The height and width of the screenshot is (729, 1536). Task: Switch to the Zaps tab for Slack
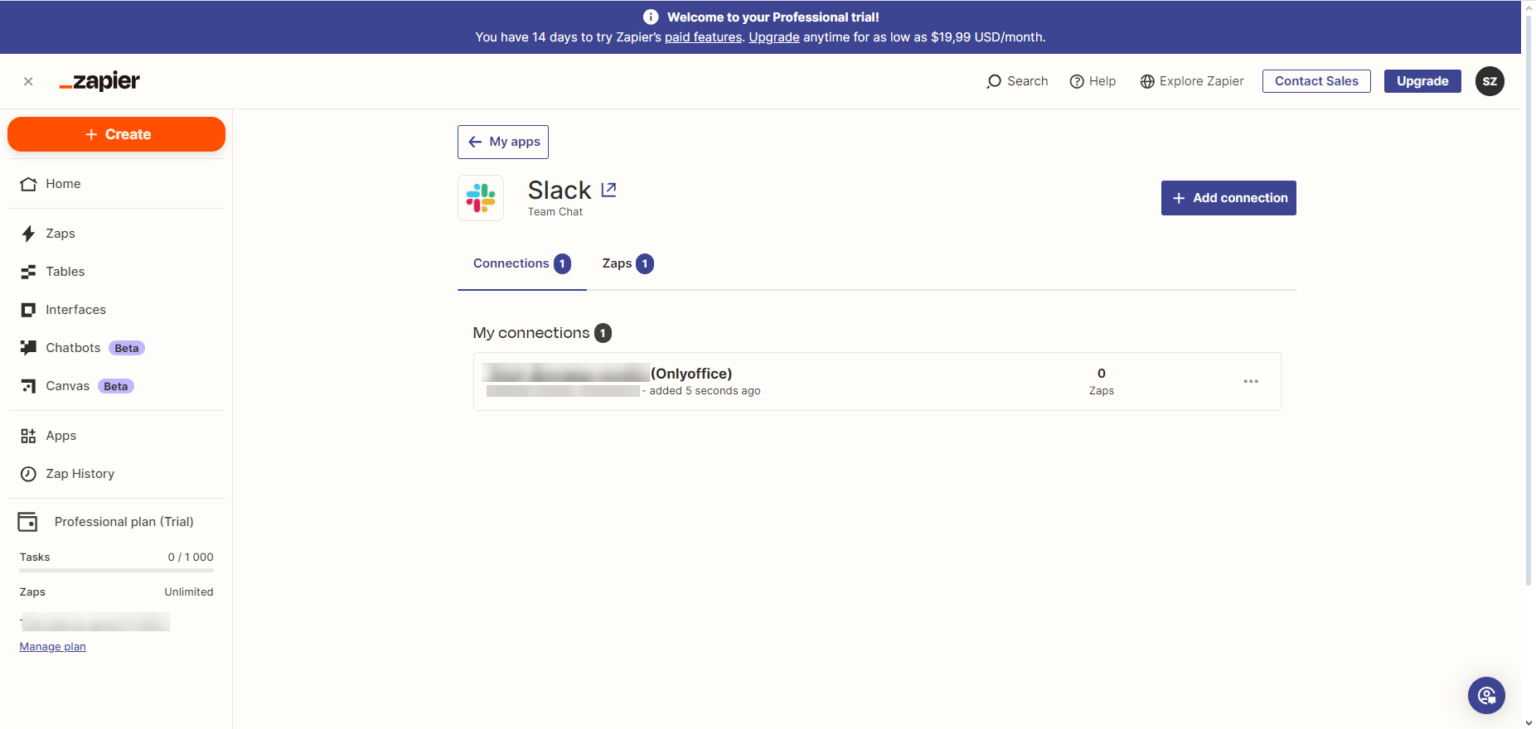[x=627, y=263]
